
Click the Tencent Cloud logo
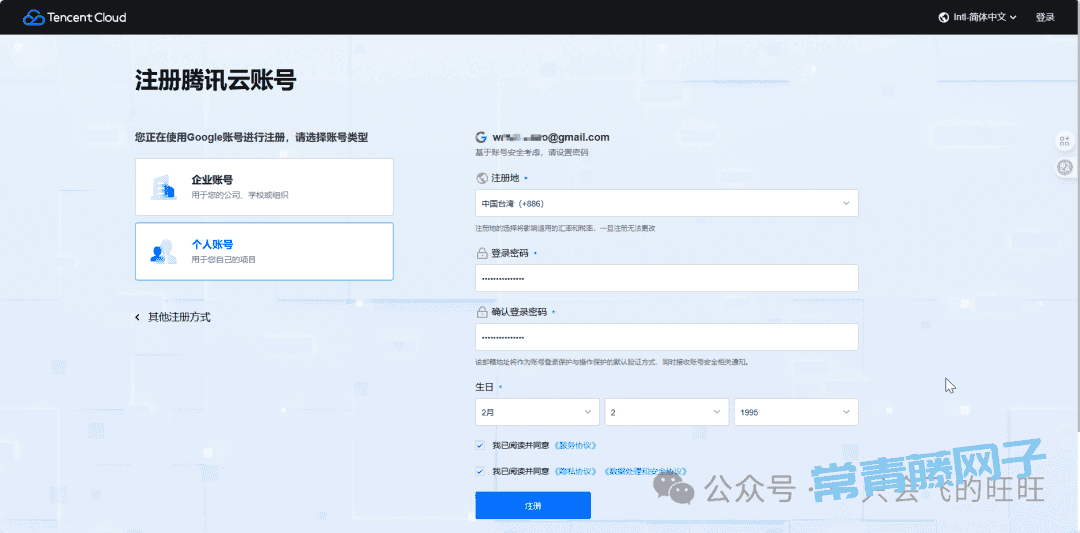[74, 17]
